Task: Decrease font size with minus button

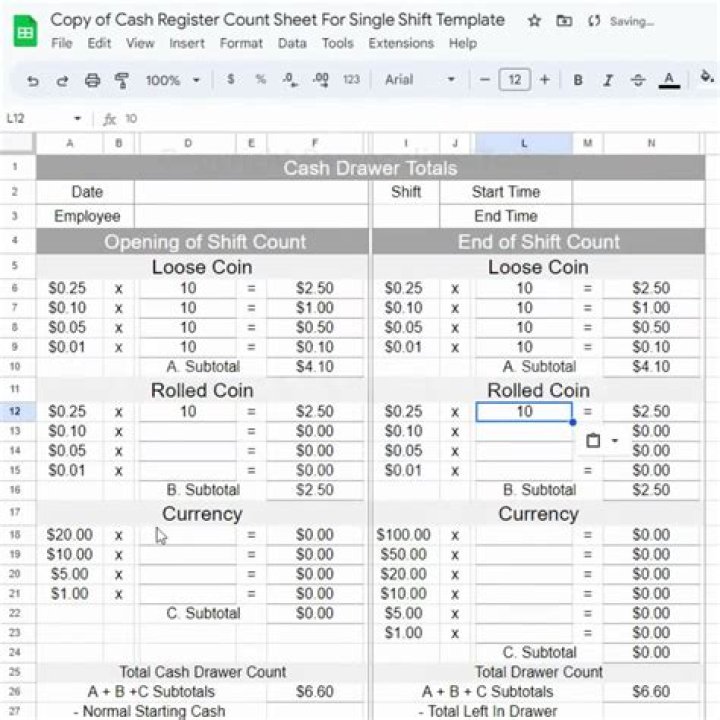Action: [x=484, y=80]
